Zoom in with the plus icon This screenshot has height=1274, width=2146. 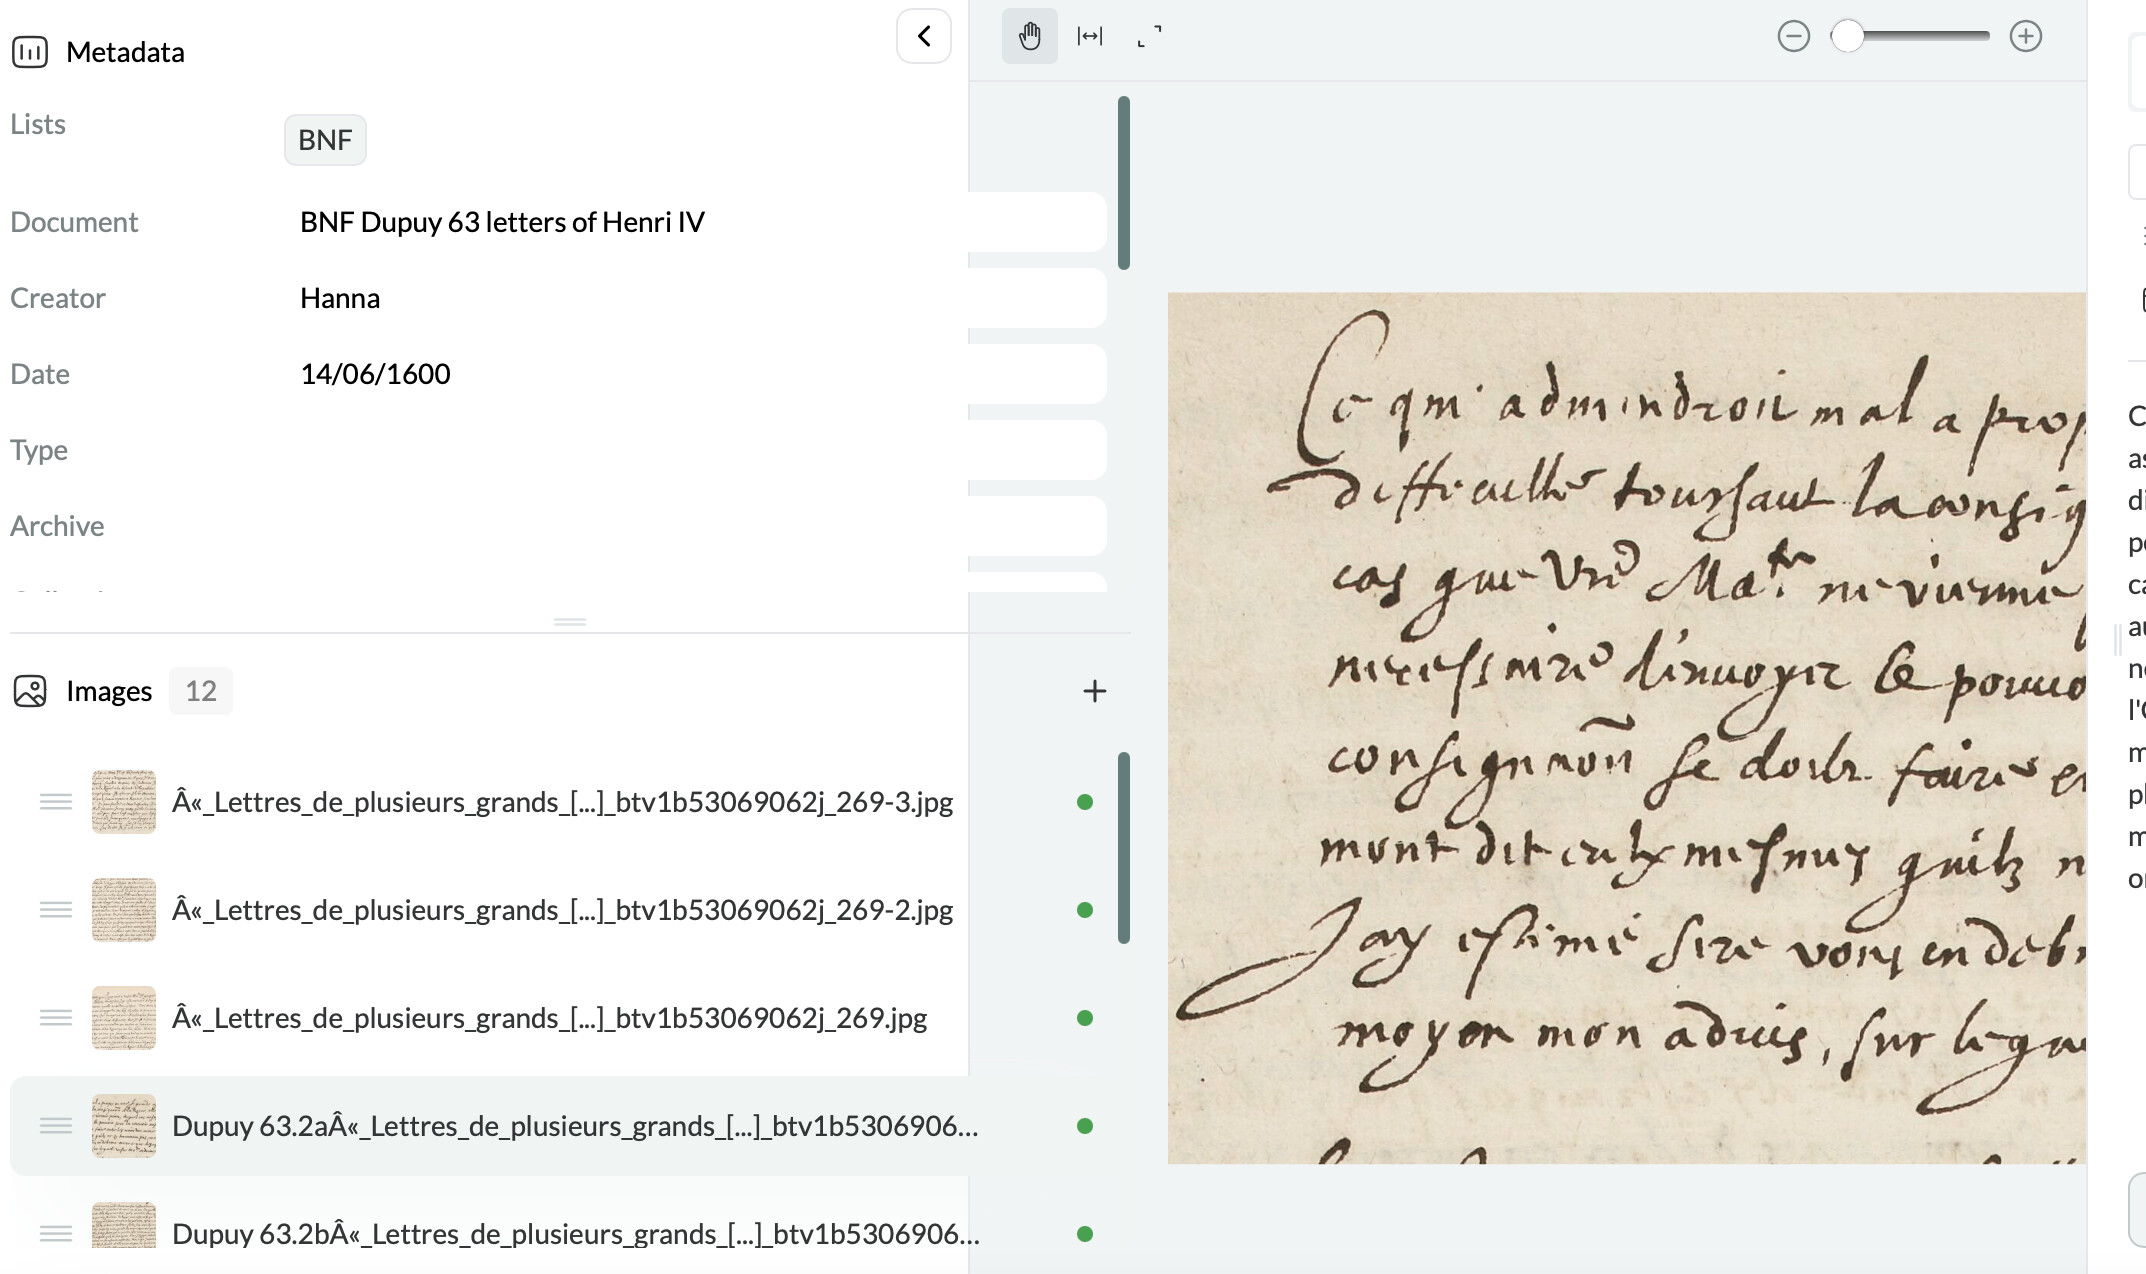2026,37
